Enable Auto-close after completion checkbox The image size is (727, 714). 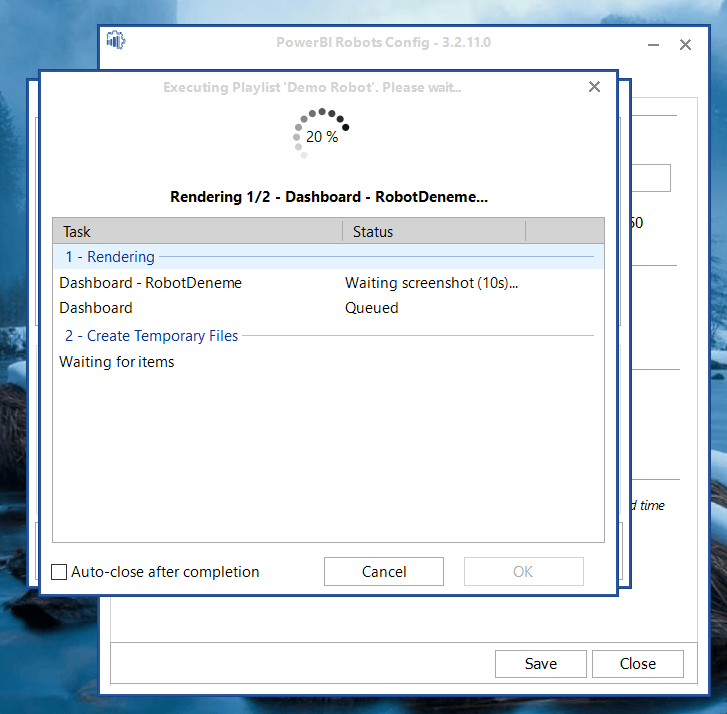point(60,572)
